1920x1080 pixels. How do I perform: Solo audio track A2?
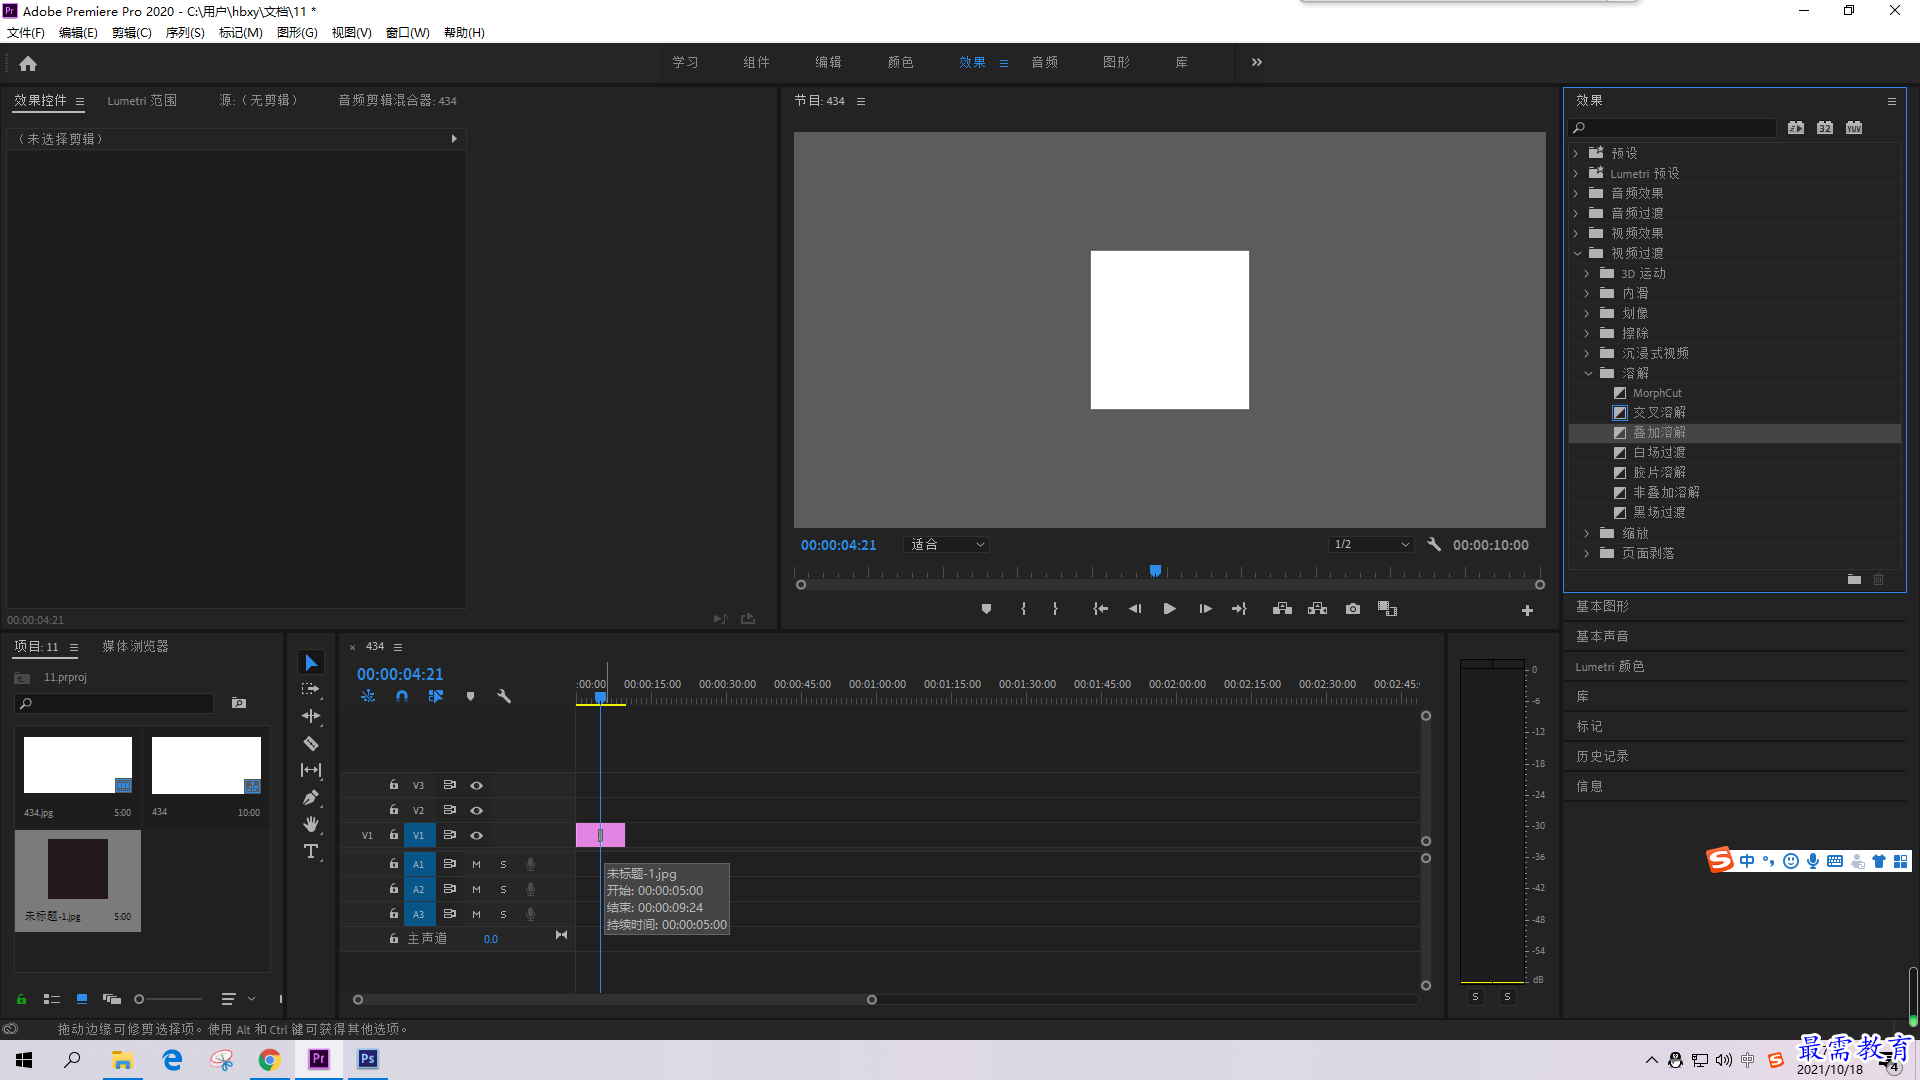coord(503,889)
